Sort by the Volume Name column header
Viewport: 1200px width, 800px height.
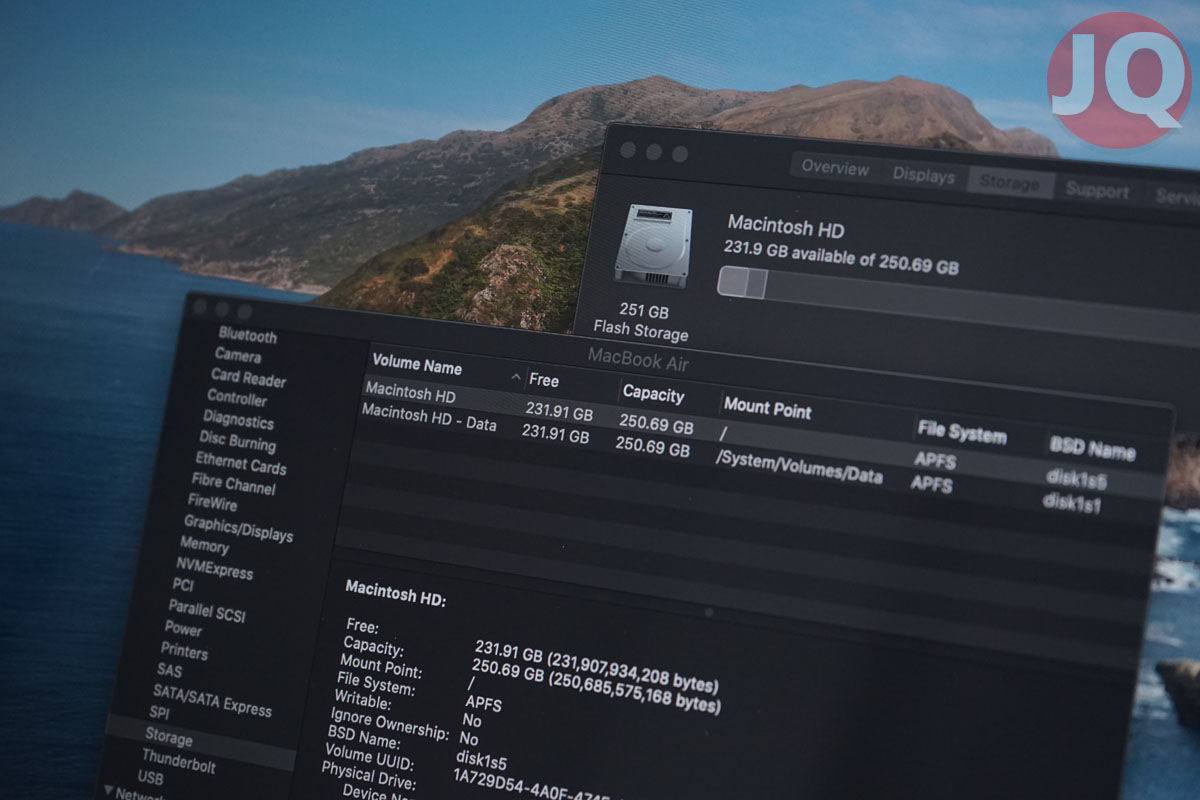click(417, 363)
